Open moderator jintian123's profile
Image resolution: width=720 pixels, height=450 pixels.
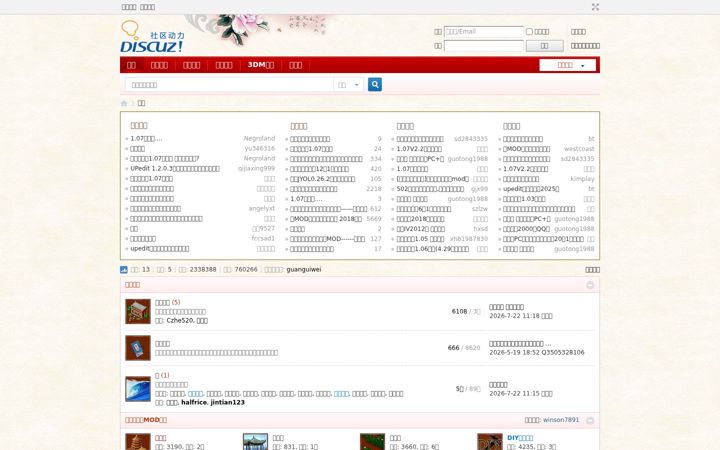pyautogui.click(x=228, y=402)
